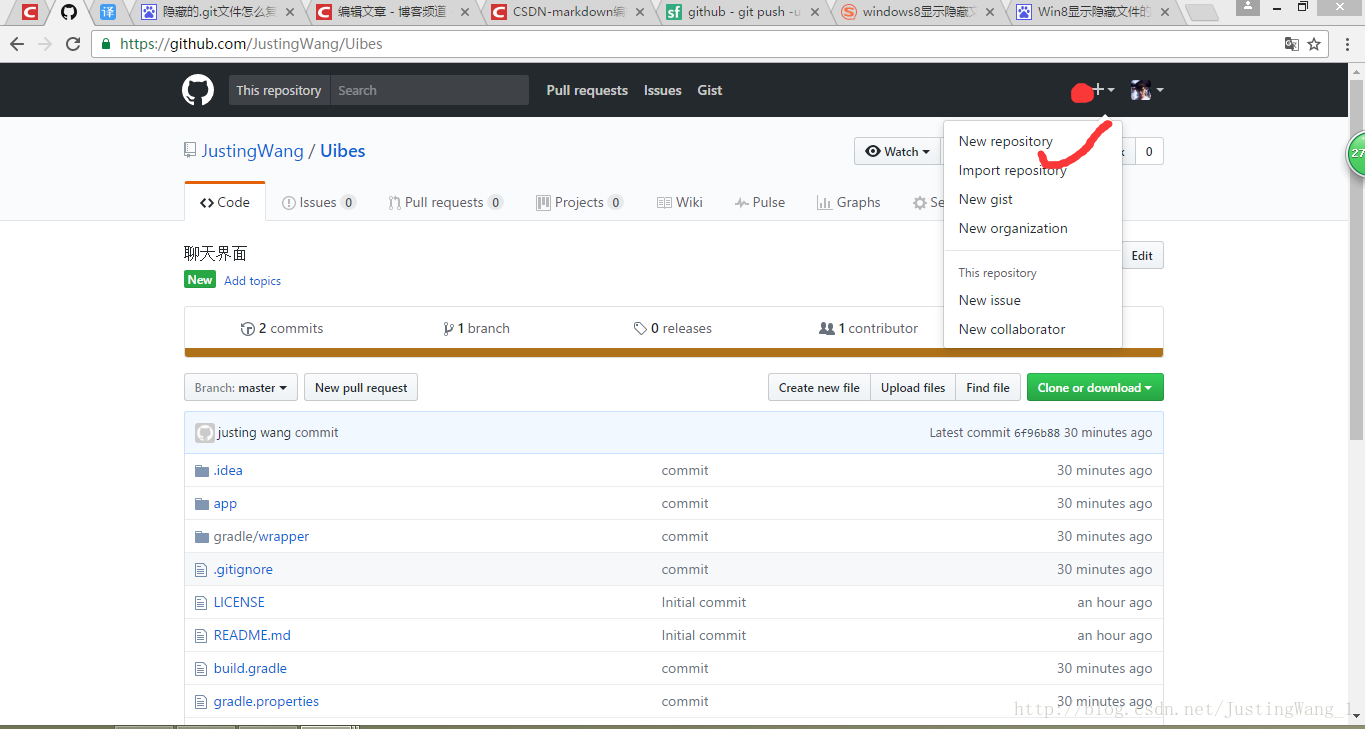Click the browser back arrow
This screenshot has width=1365, height=729.
pyautogui.click(x=17, y=44)
